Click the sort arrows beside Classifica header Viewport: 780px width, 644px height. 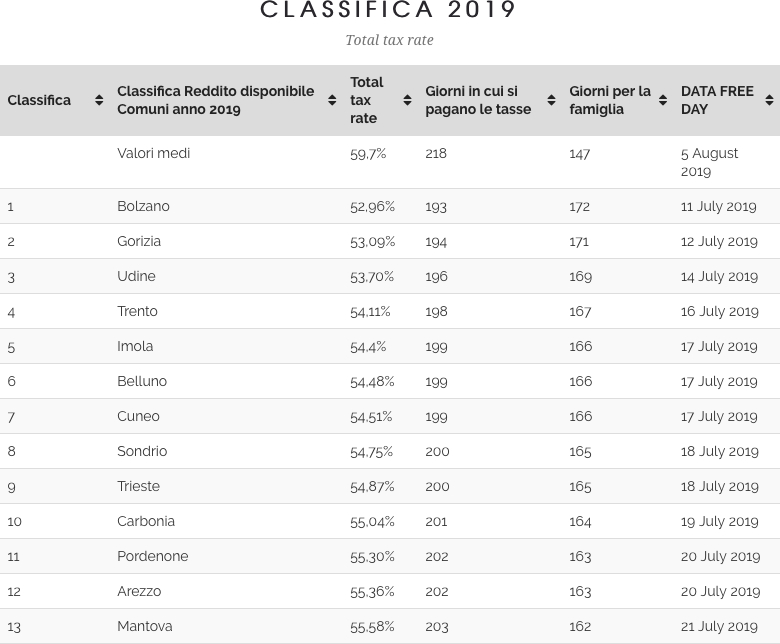[x=99, y=100]
